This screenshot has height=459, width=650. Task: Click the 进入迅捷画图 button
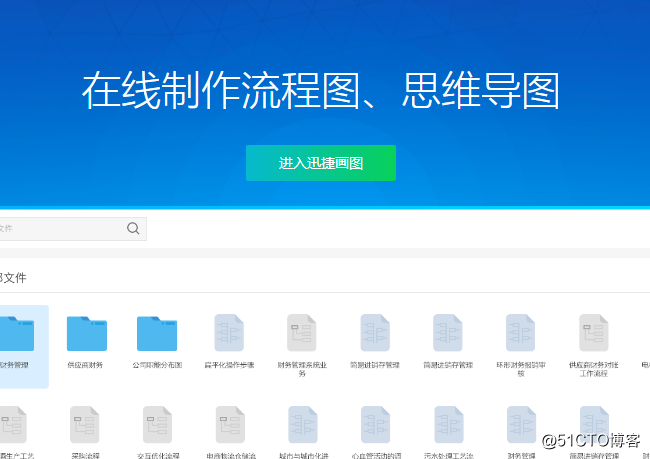[x=320, y=163]
